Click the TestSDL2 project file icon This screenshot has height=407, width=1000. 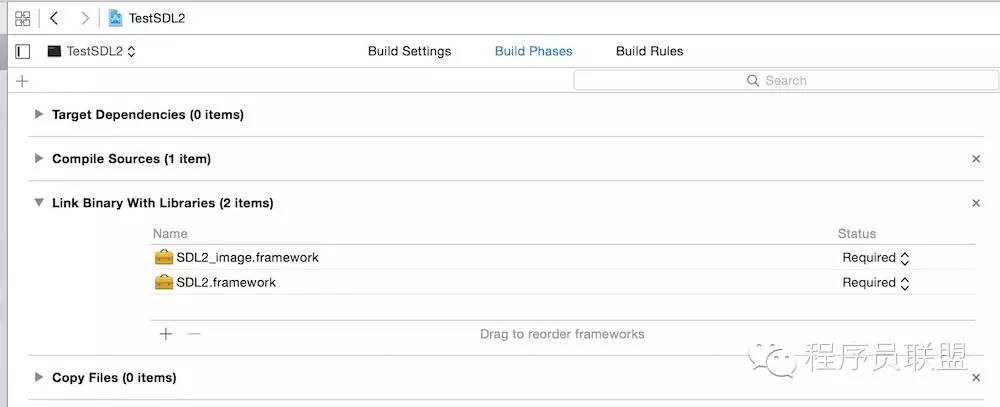[x=115, y=18]
